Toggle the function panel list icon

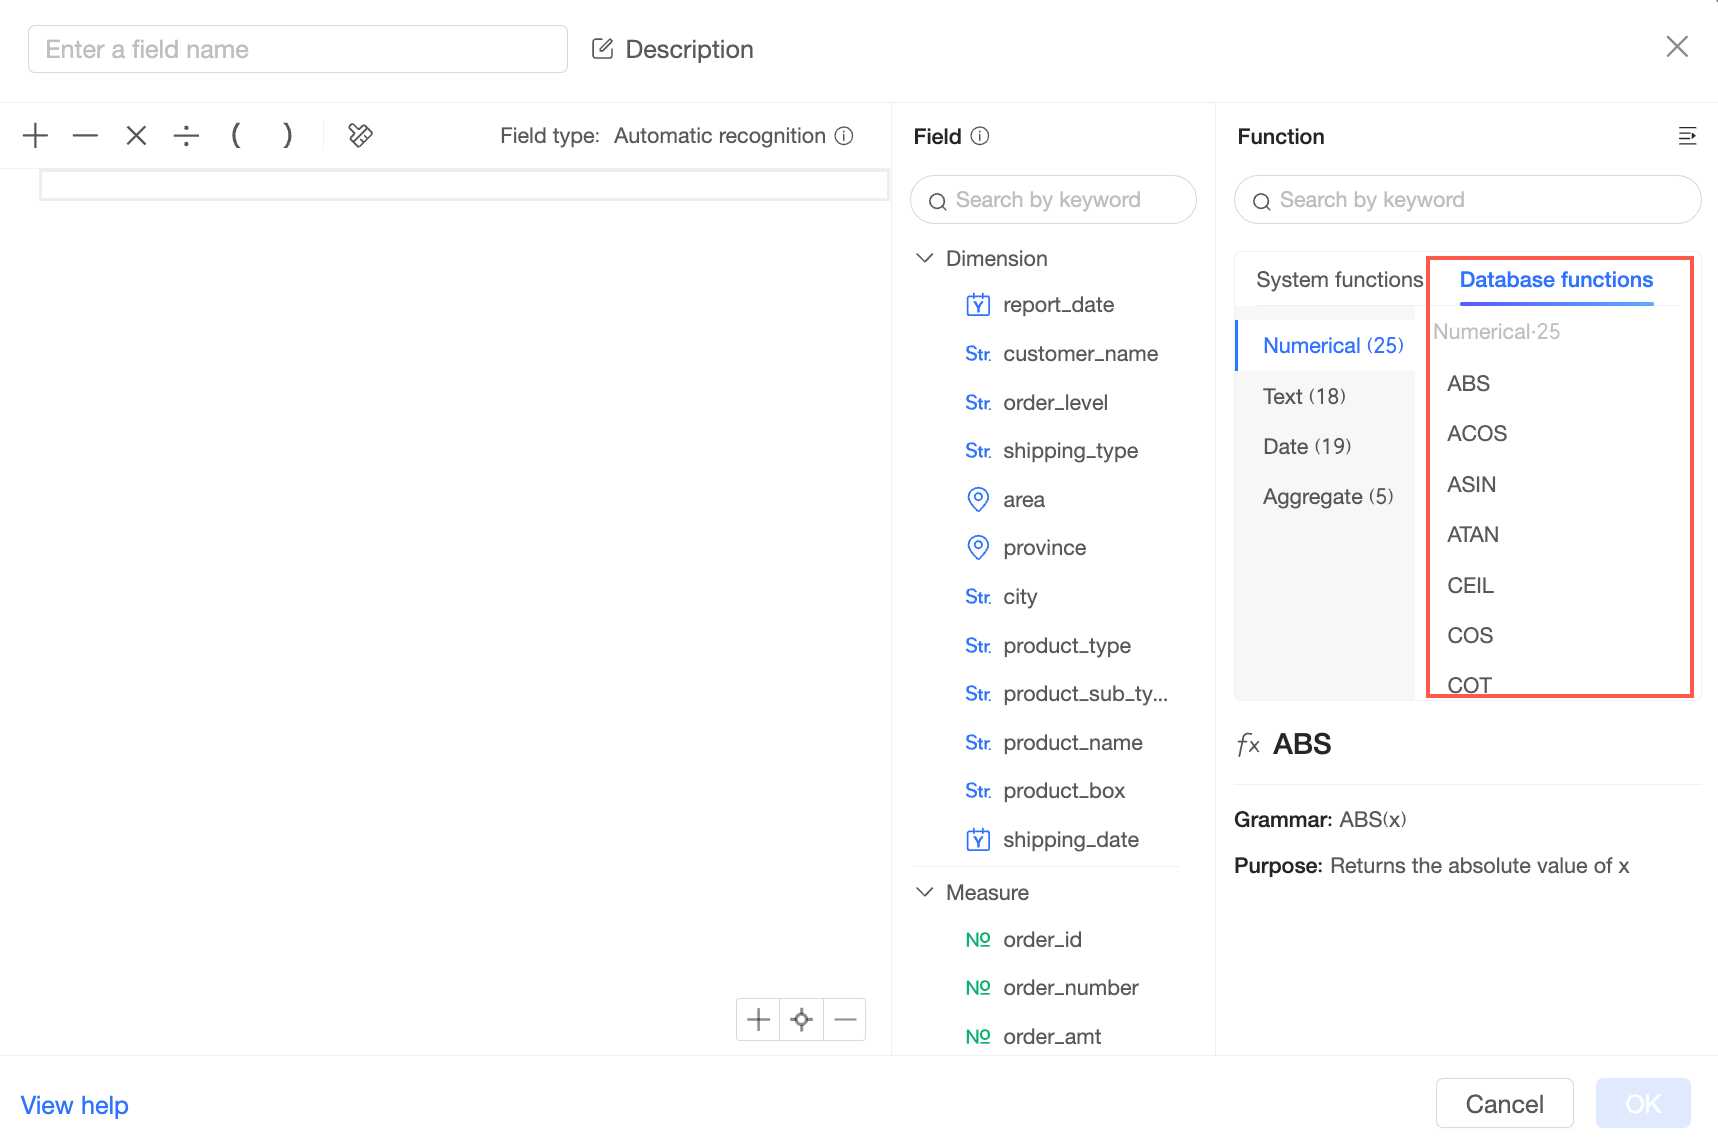(x=1687, y=136)
